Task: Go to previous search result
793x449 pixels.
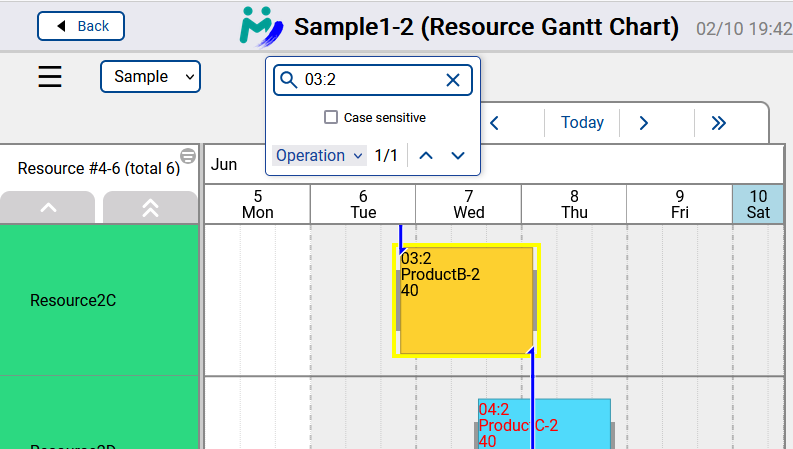Action: pyautogui.click(x=426, y=155)
